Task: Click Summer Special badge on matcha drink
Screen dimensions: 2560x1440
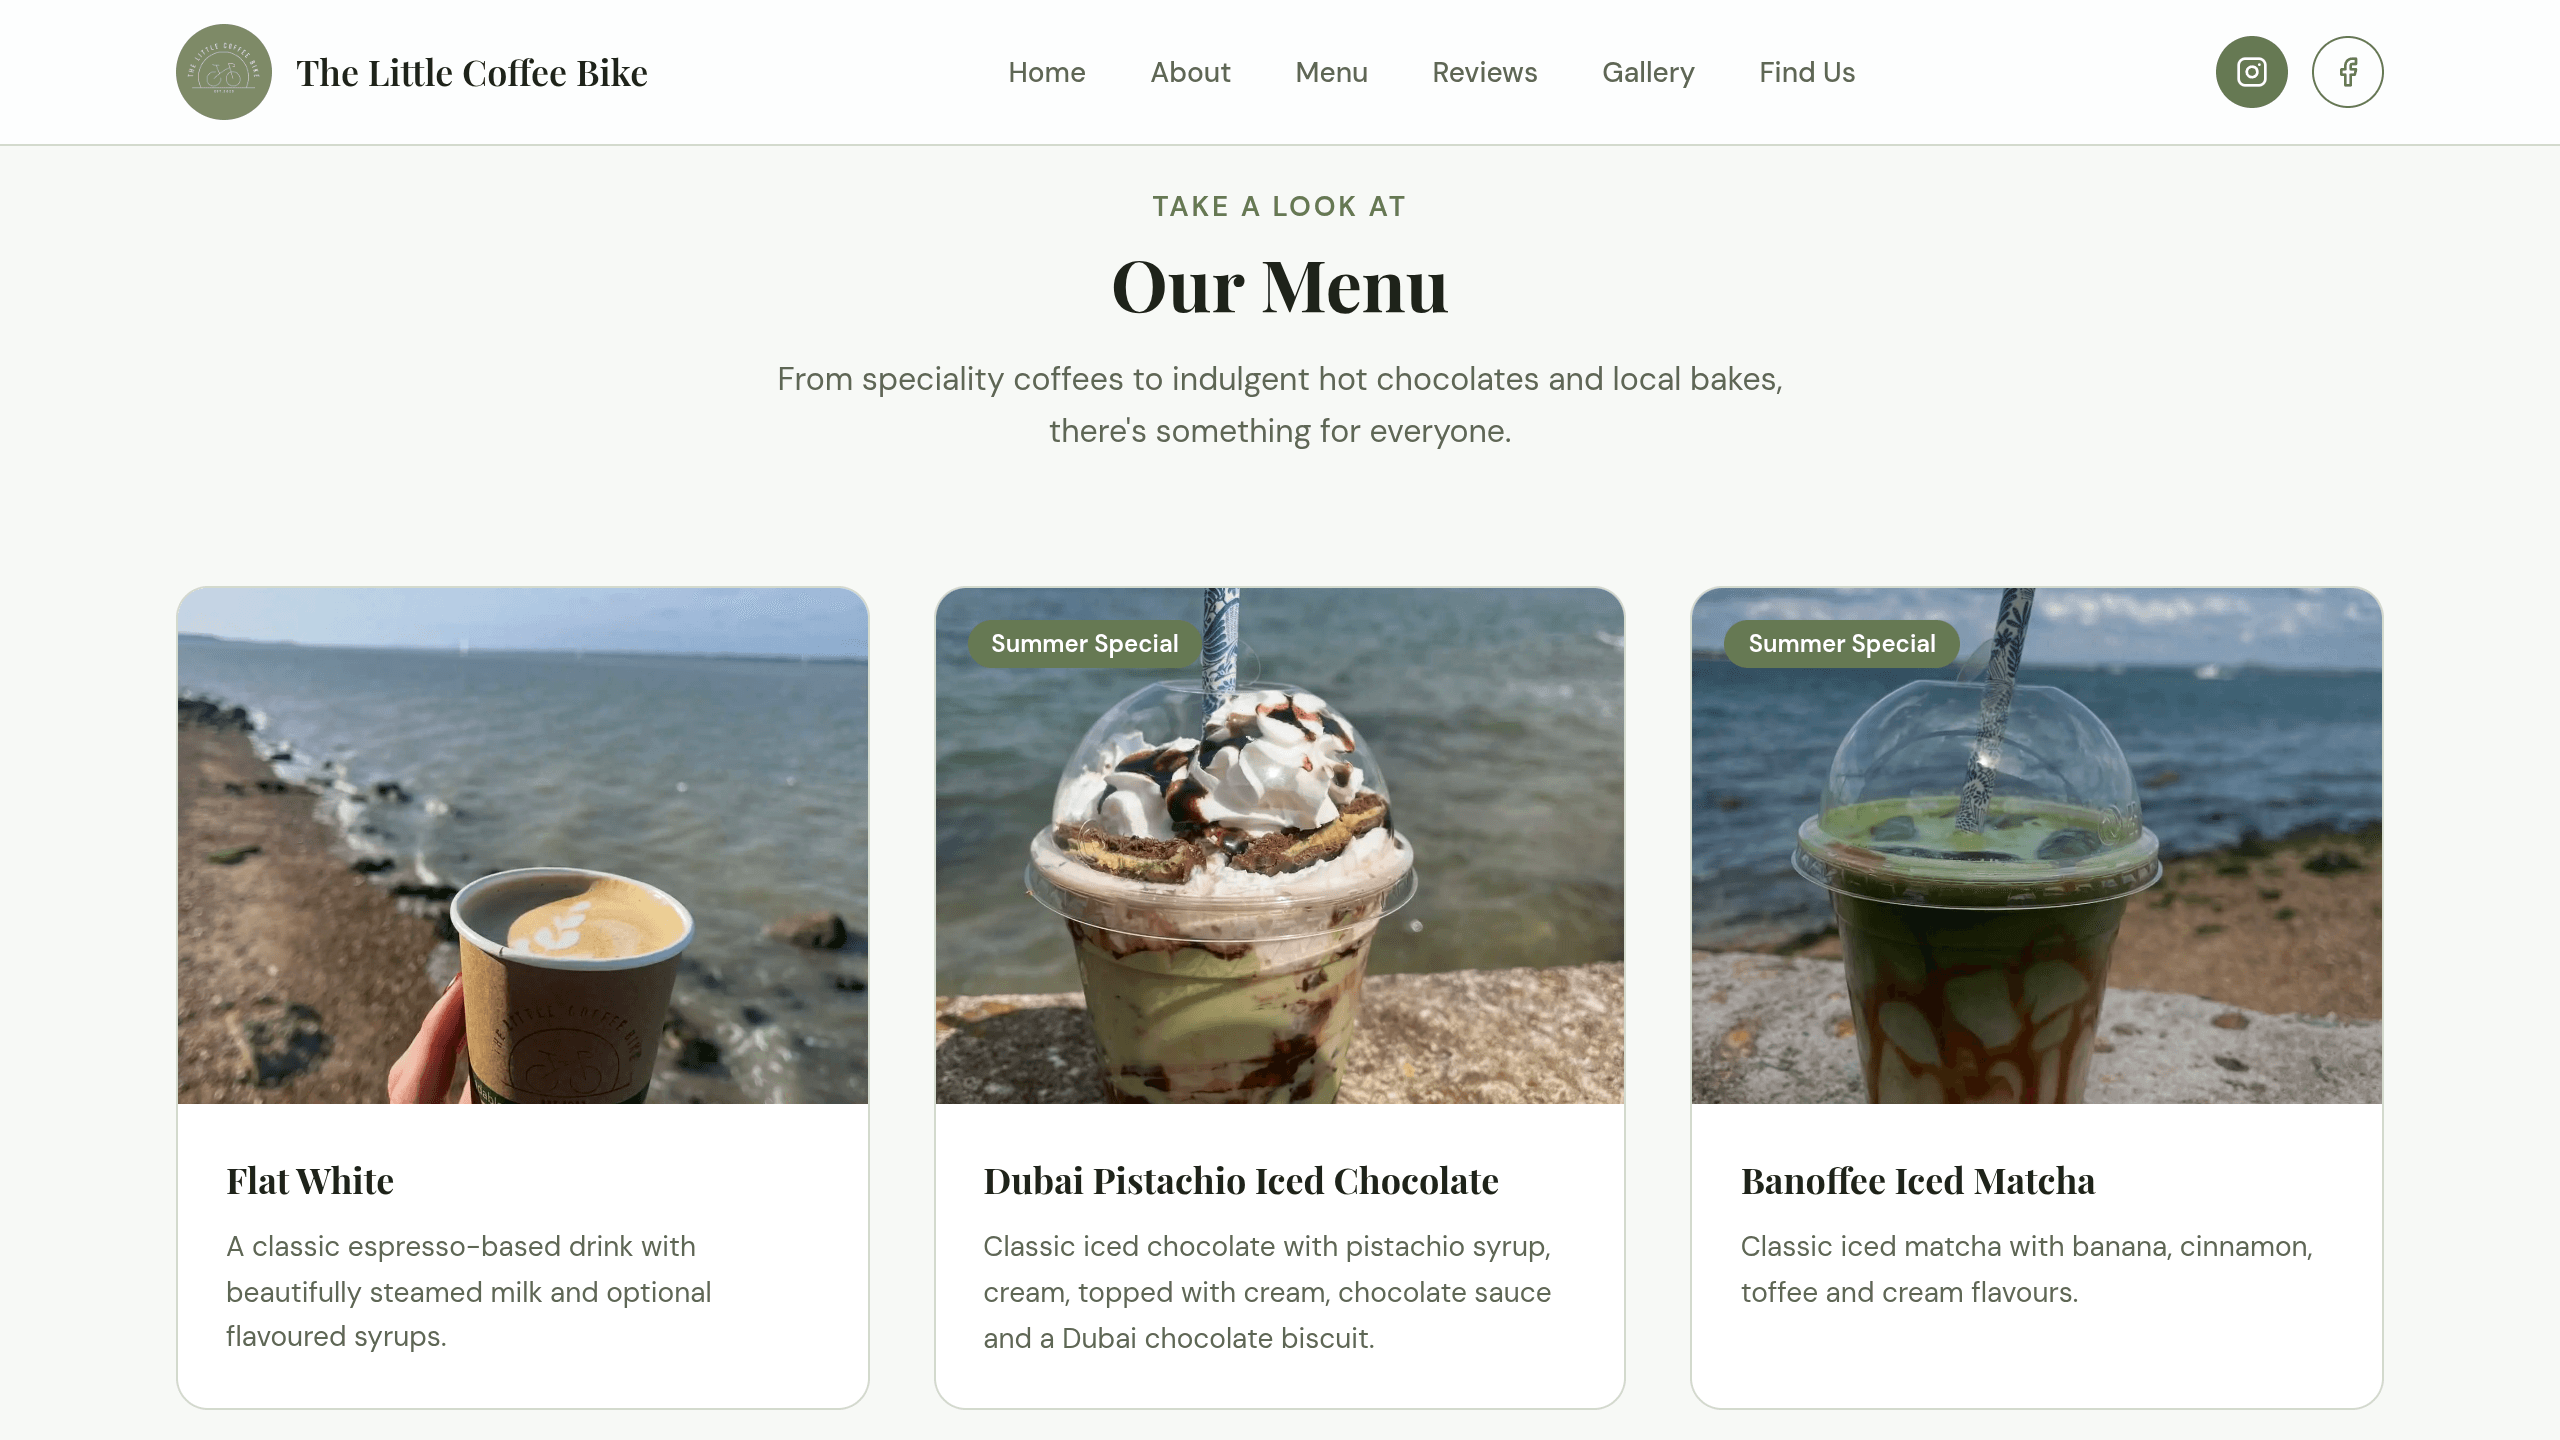Action: (1842, 643)
